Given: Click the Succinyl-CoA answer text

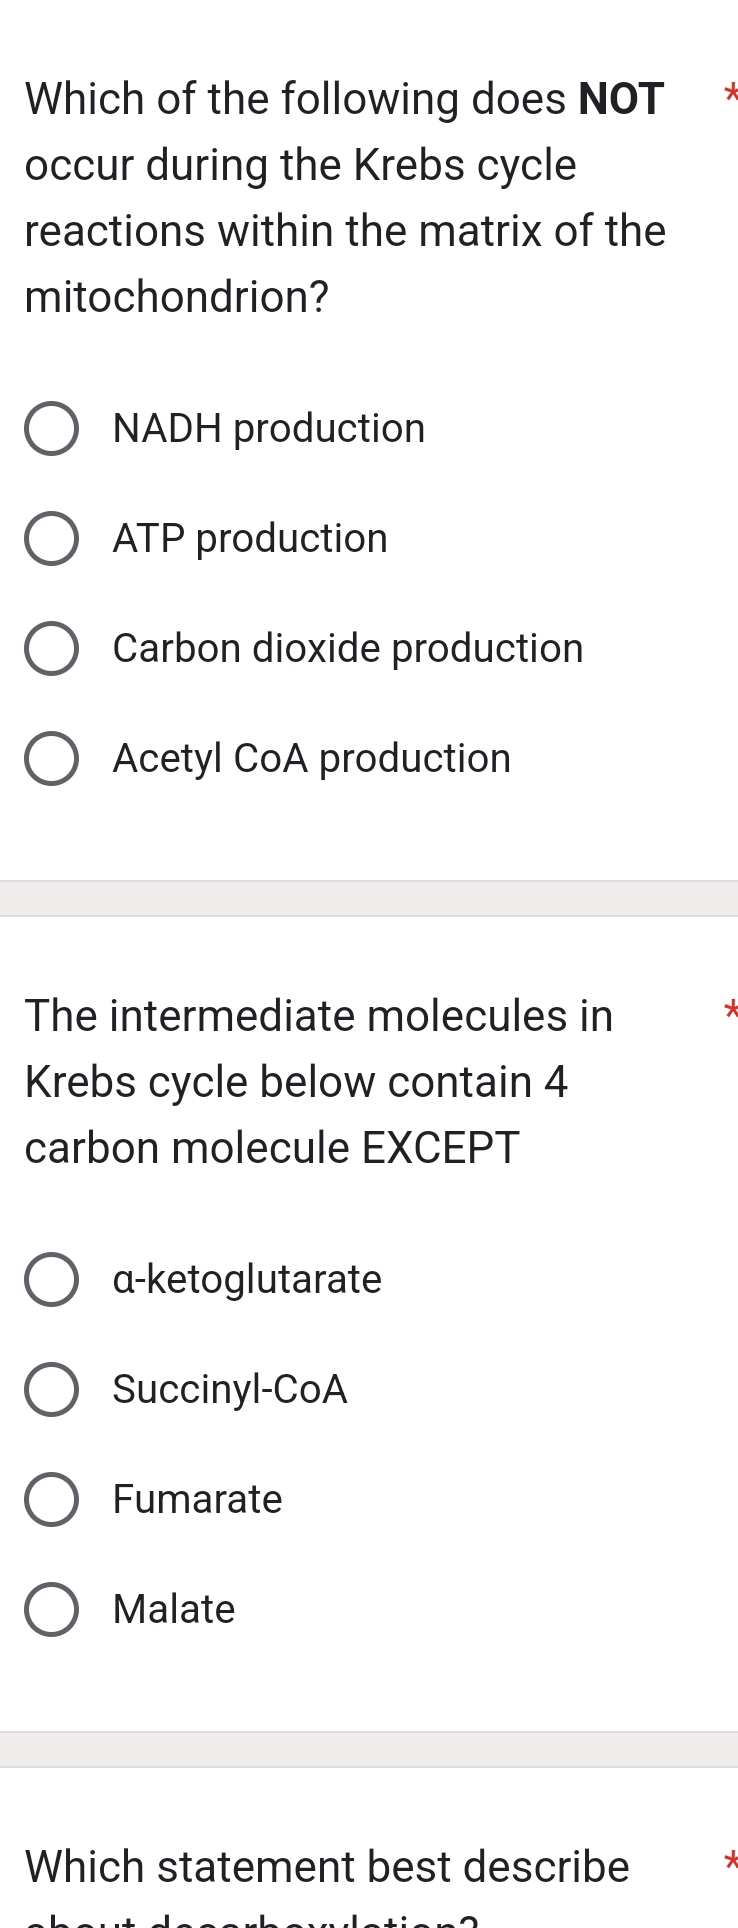Looking at the screenshot, I should pyautogui.click(x=229, y=1389).
